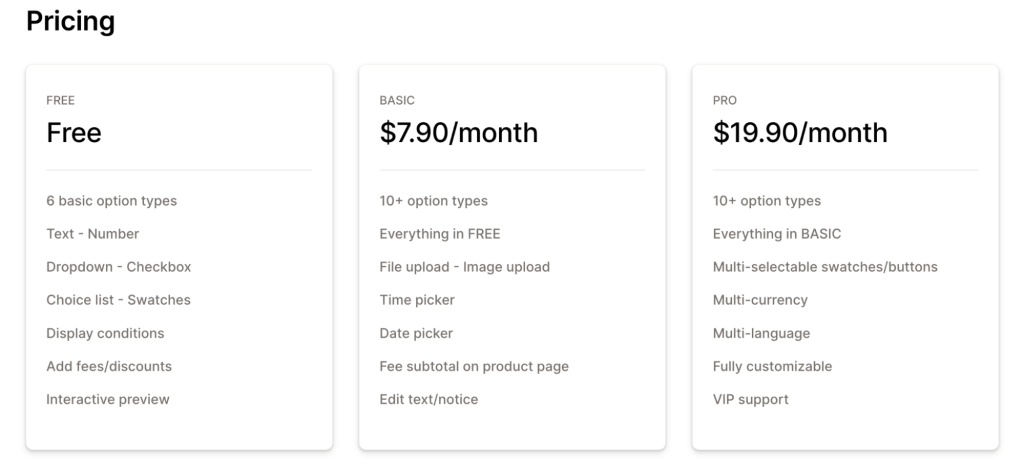Select the BASIC plan label

pos(397,101)
